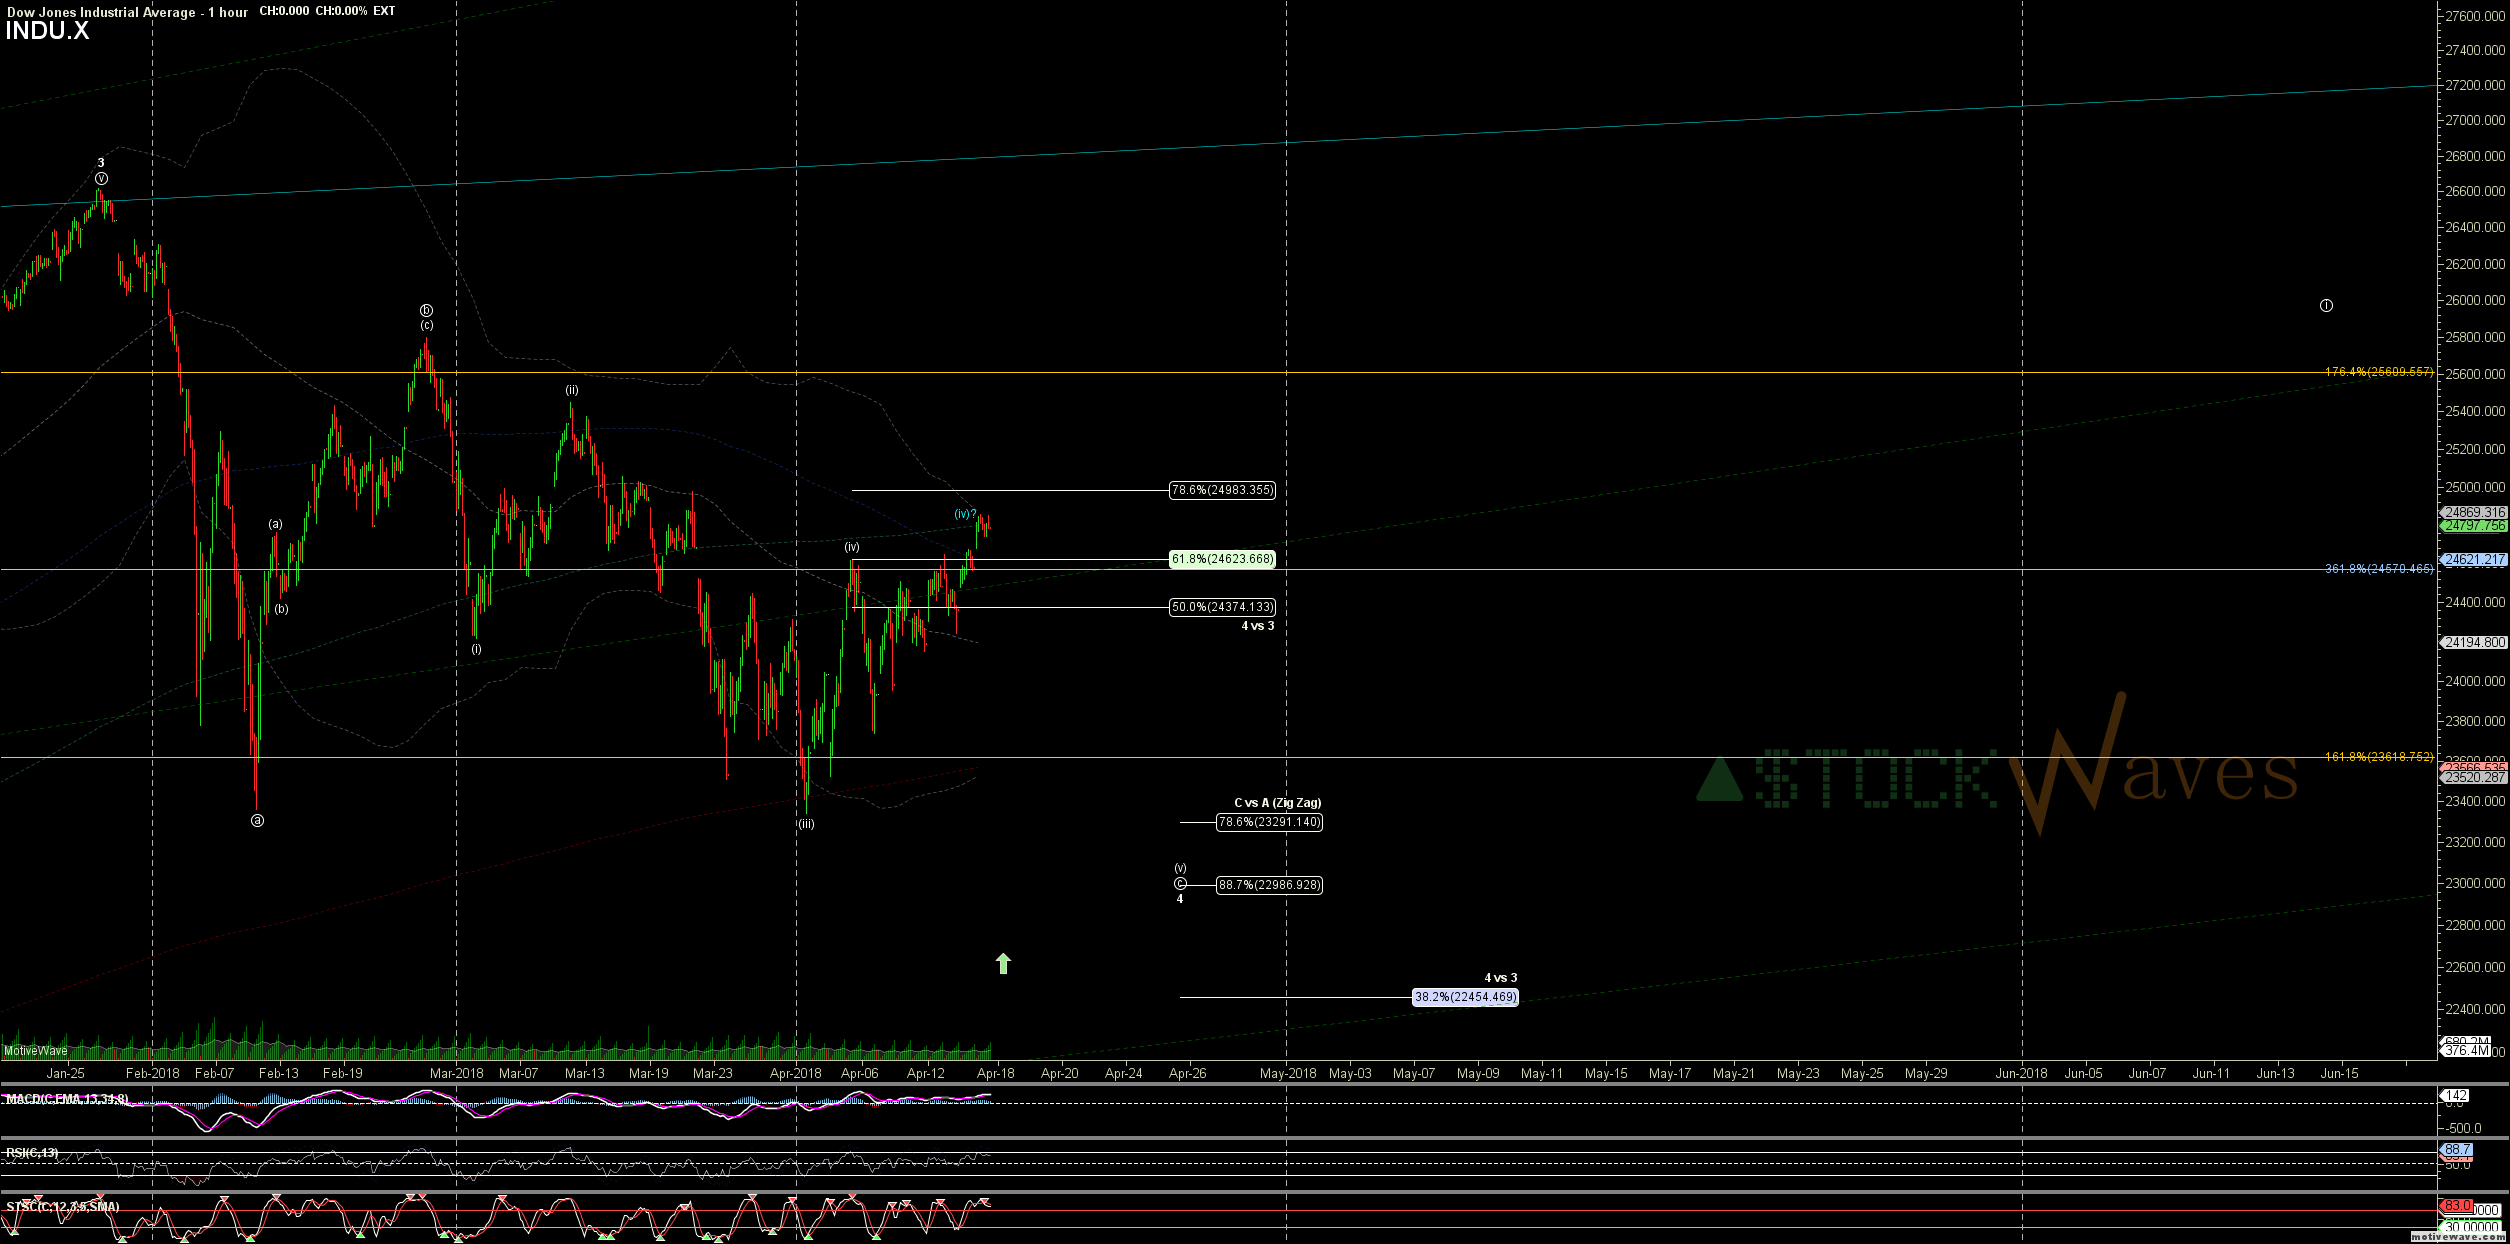Click the (iii) wave label at April low

[806, 824]
